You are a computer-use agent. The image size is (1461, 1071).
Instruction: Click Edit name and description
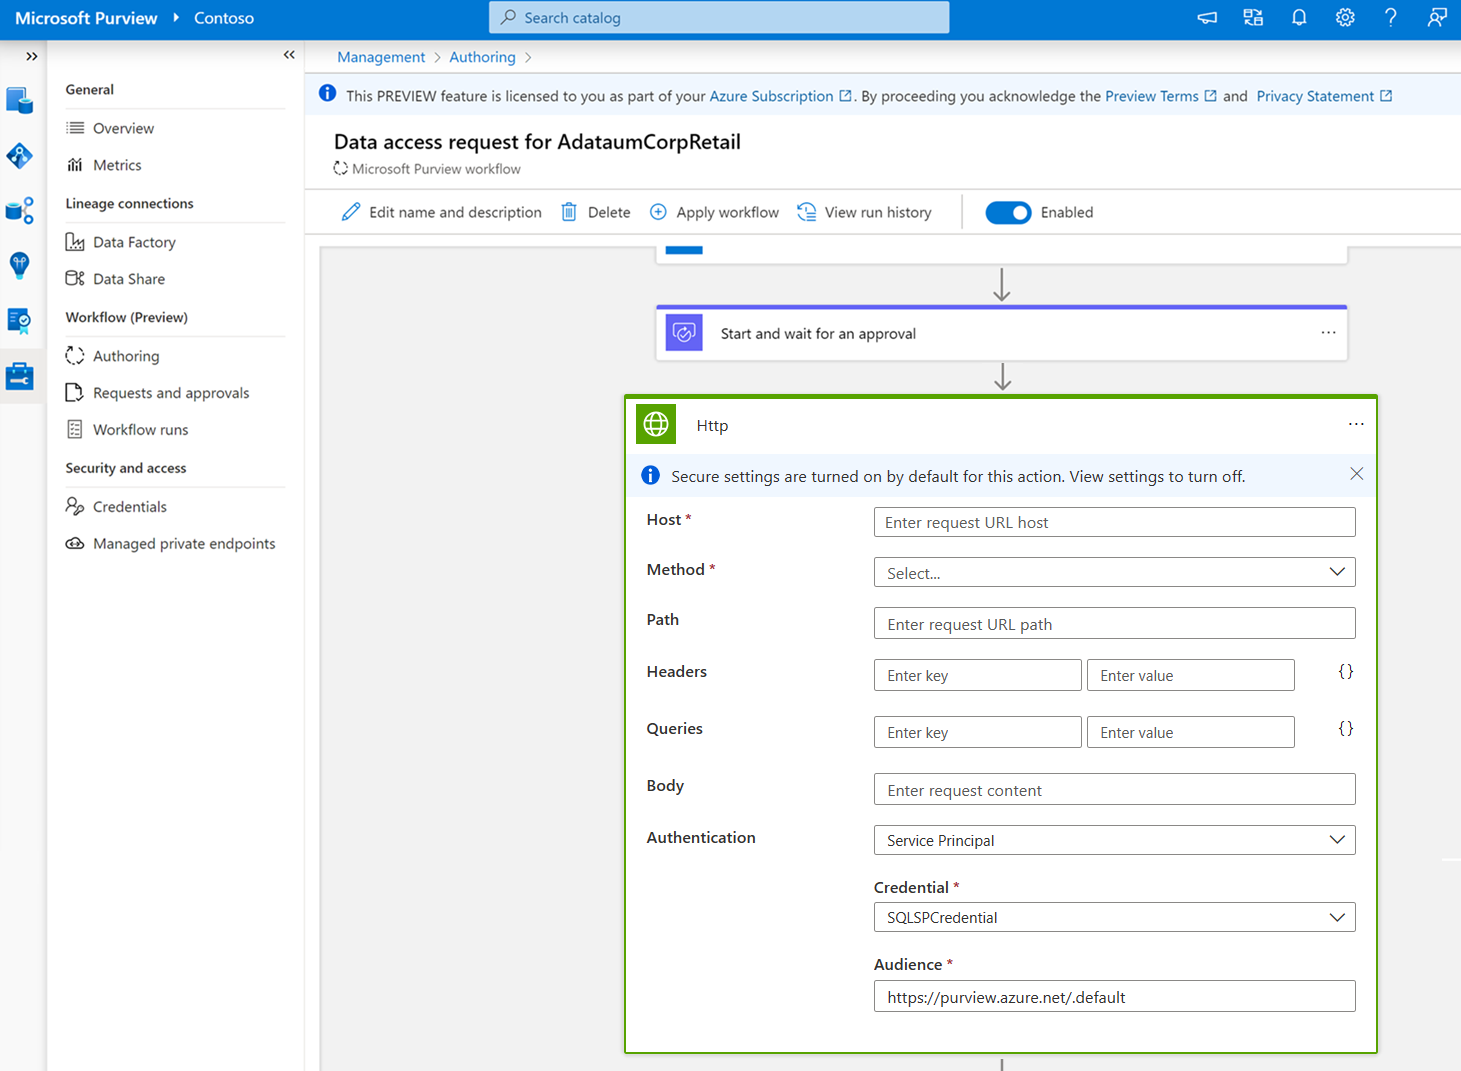(441, 212)
